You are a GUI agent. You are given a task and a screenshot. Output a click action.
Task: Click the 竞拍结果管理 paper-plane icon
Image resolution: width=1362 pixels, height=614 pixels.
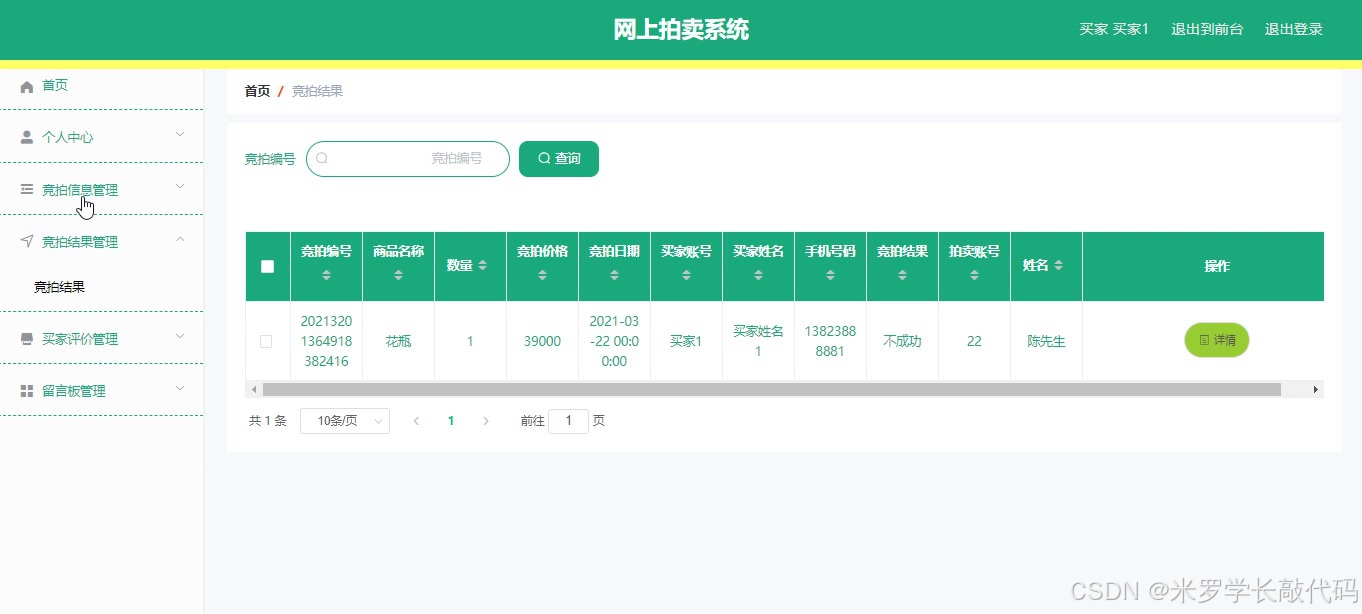point(26,240)
